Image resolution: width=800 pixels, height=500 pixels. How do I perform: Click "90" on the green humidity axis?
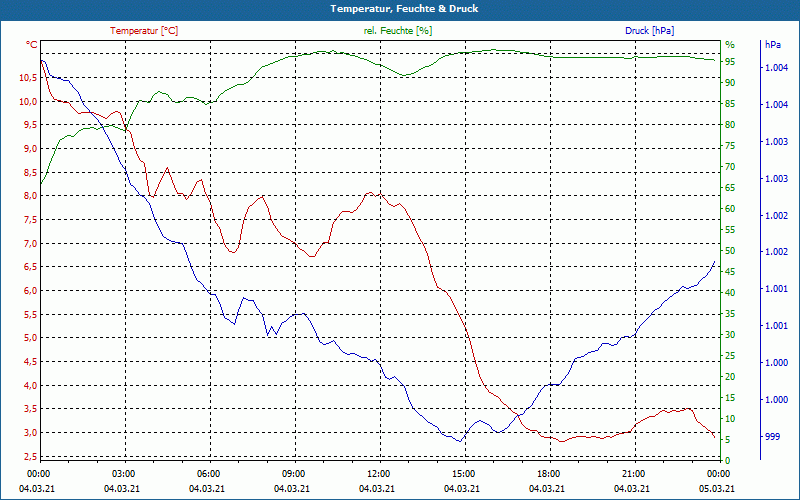tap(730, 83)
